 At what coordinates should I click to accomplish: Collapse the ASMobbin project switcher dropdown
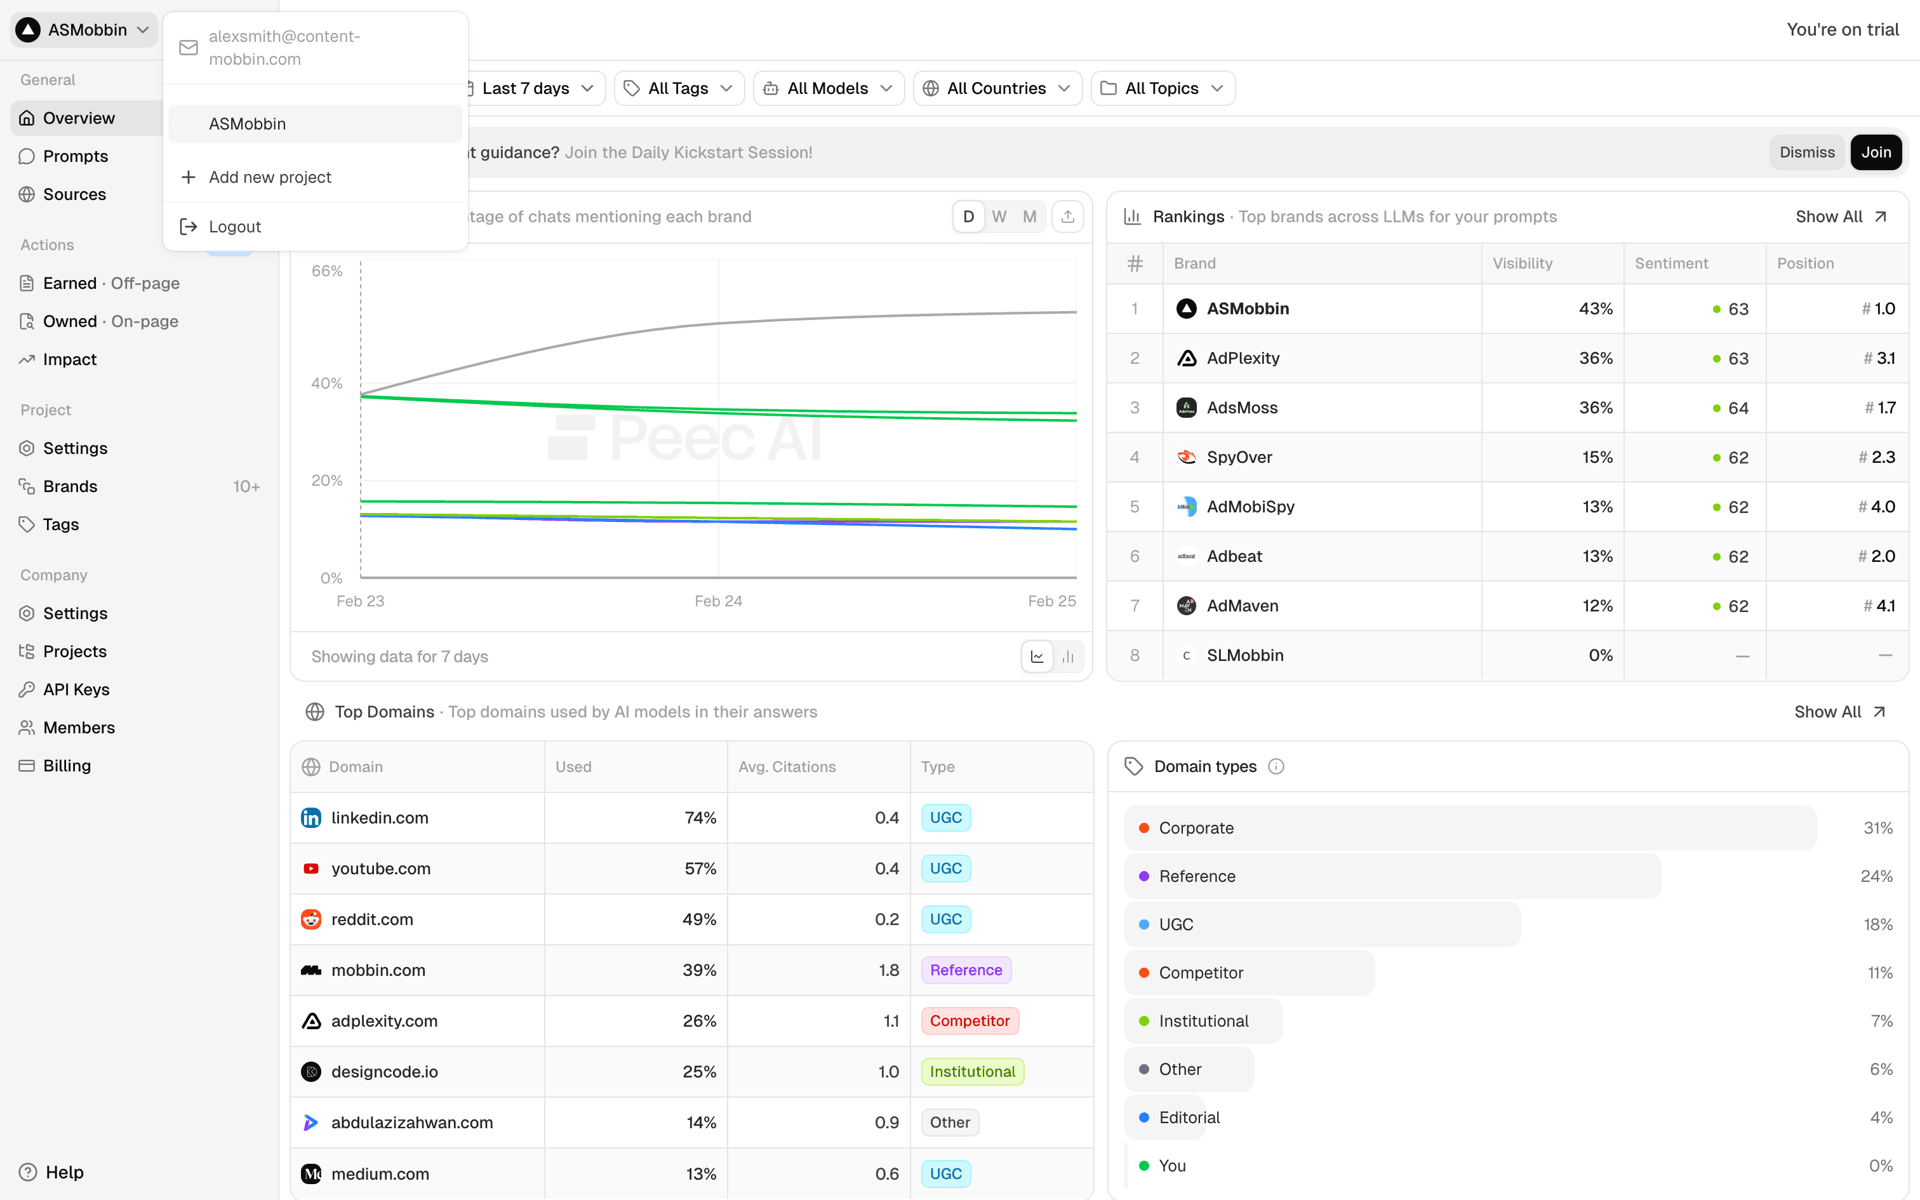click(84, 30)
